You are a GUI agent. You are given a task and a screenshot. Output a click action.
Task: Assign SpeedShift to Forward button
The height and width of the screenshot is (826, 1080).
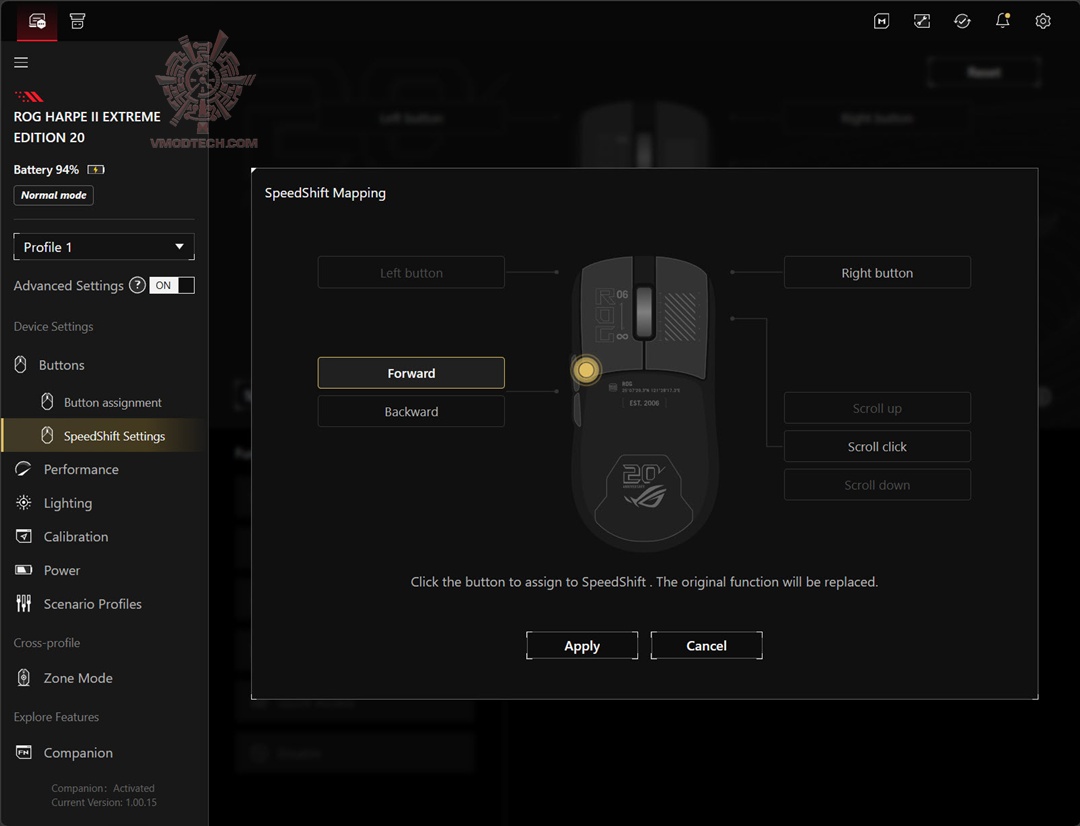pos(411,373)
